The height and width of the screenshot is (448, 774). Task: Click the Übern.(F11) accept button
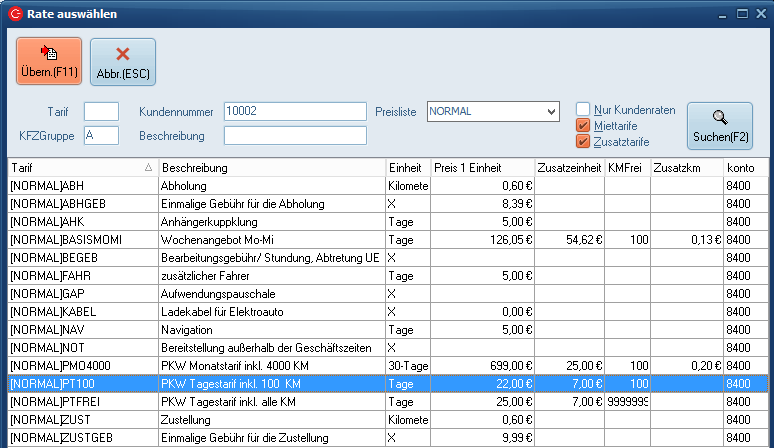(x=49, y=62)
